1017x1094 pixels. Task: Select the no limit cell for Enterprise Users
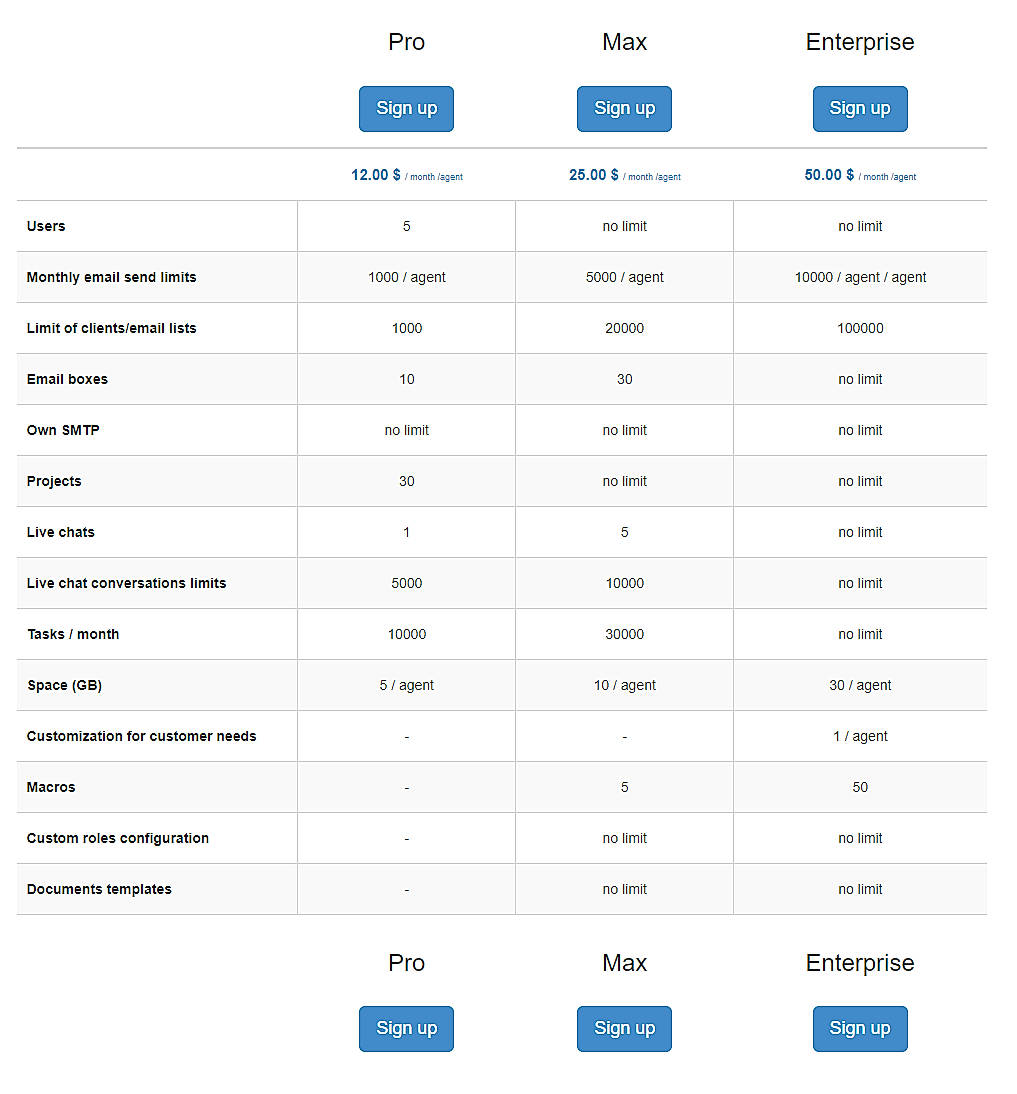coord(860,226)
